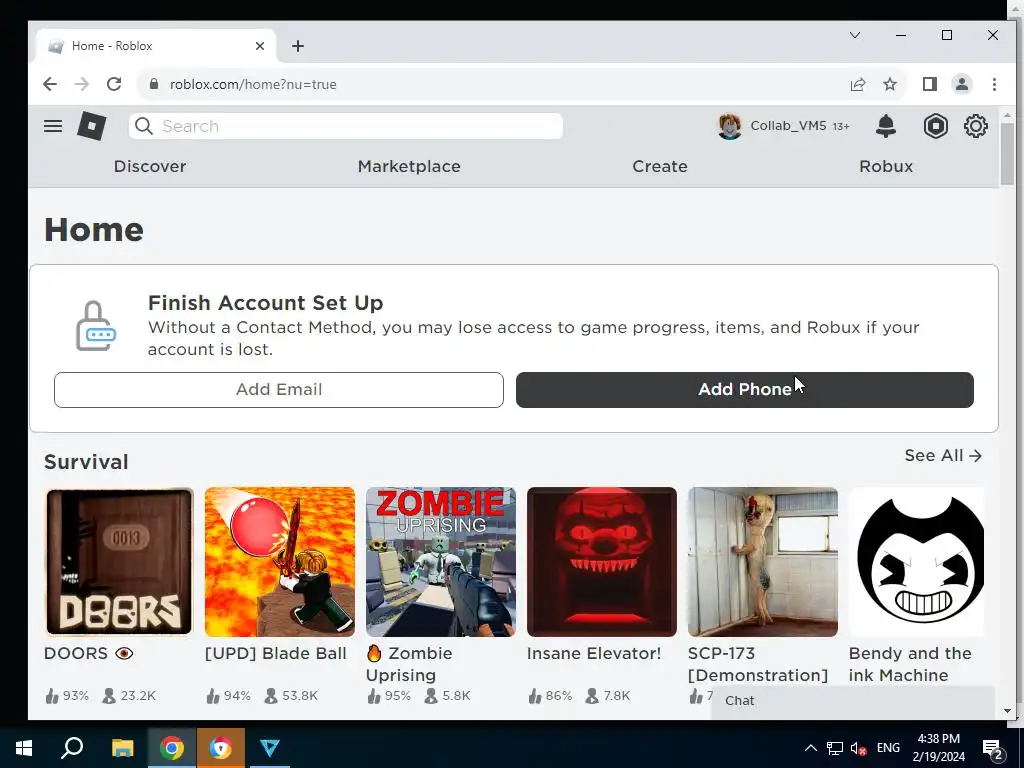Screen dimensions: 1024x768
Task: Switch the ENG input language
Action: 888,748
